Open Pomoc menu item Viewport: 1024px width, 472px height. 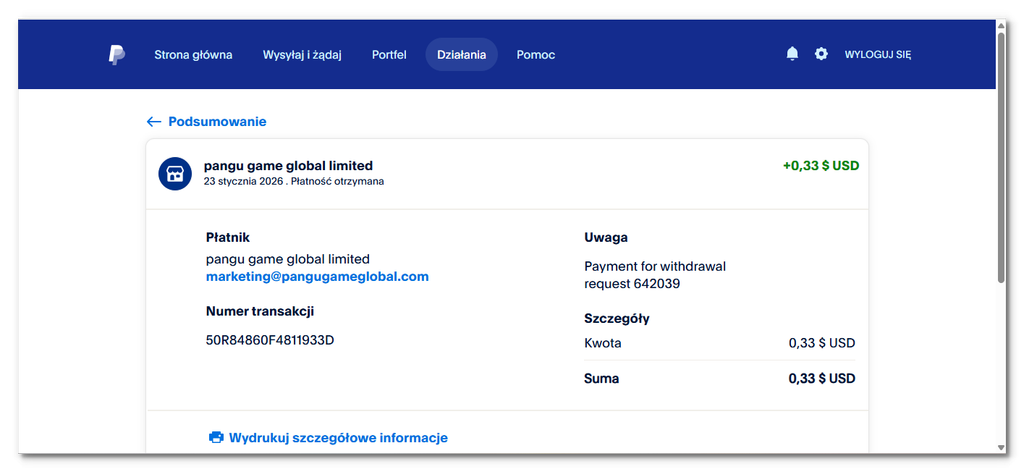coord(536,55)
